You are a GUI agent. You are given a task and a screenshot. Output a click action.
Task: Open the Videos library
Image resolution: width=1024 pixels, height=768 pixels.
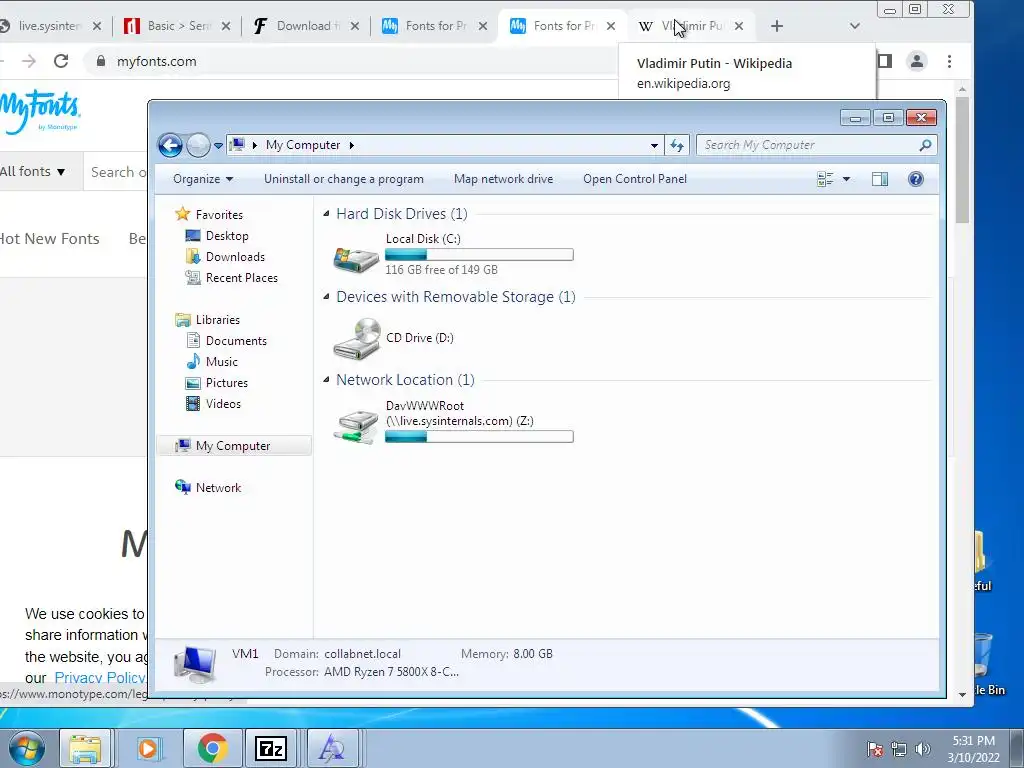[214, 404]
